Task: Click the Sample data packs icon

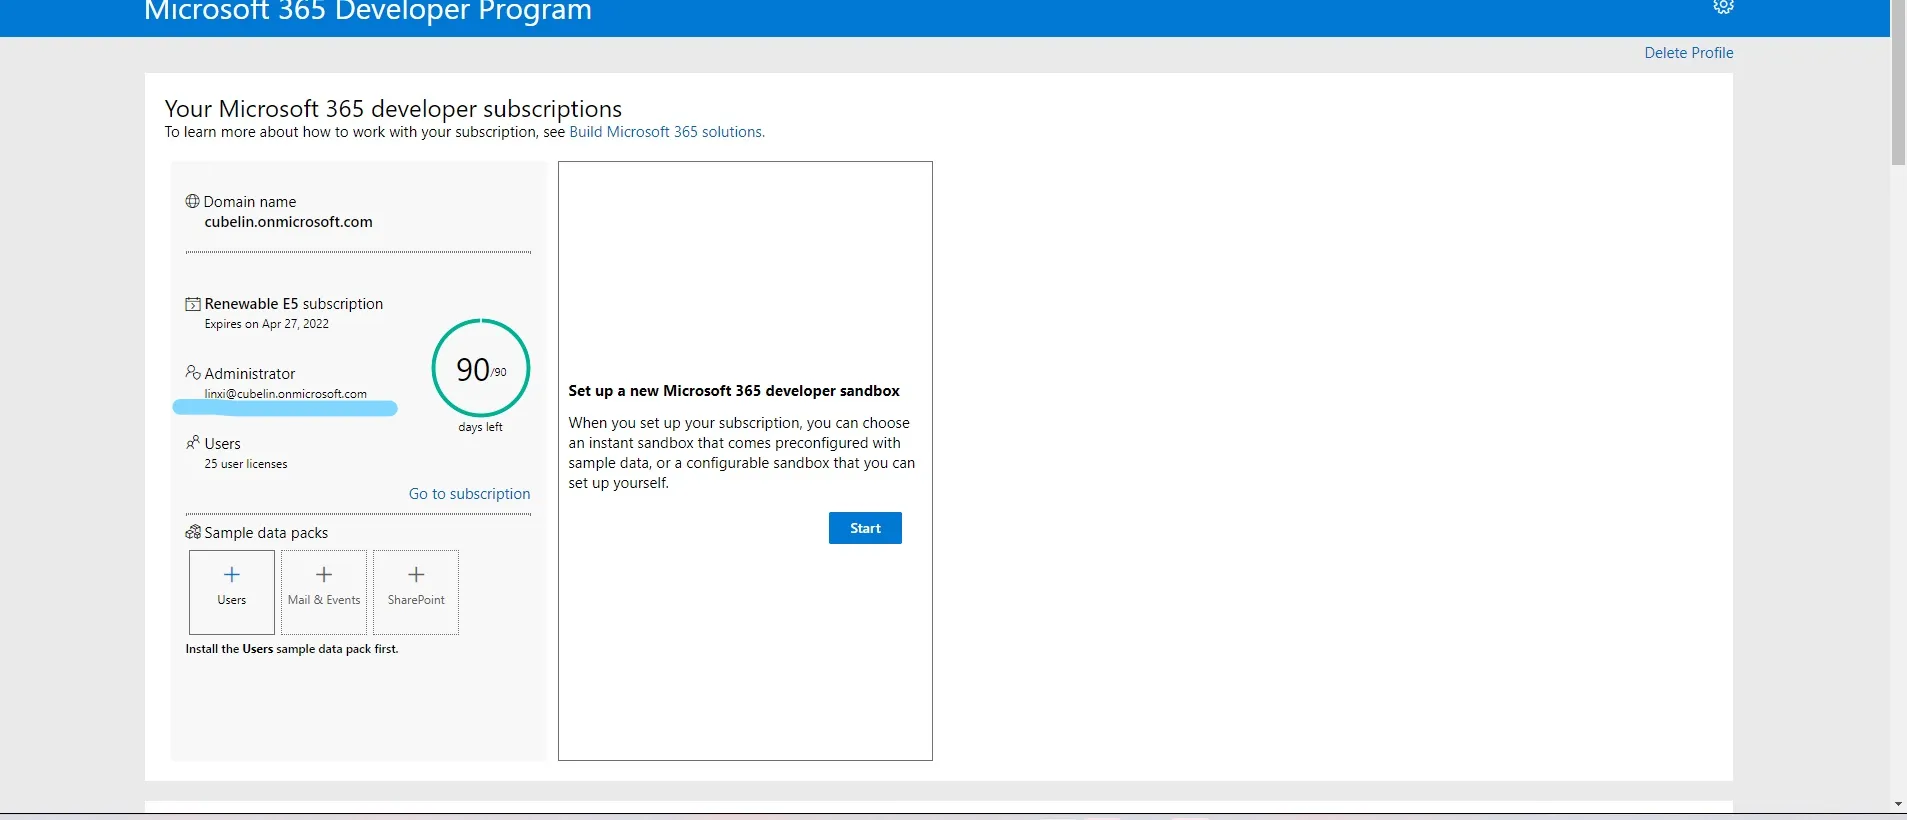Action: point(193,533)
